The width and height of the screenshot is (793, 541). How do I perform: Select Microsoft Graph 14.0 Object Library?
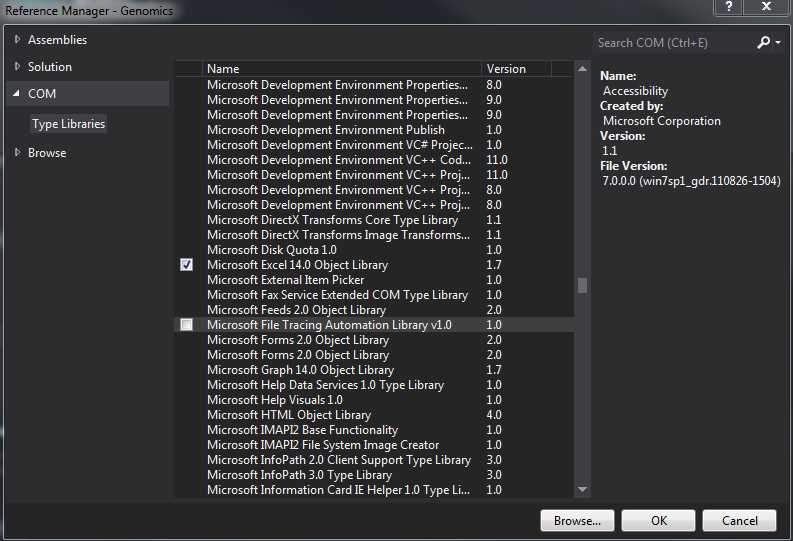pyautogui.click(x=374, y=370)
